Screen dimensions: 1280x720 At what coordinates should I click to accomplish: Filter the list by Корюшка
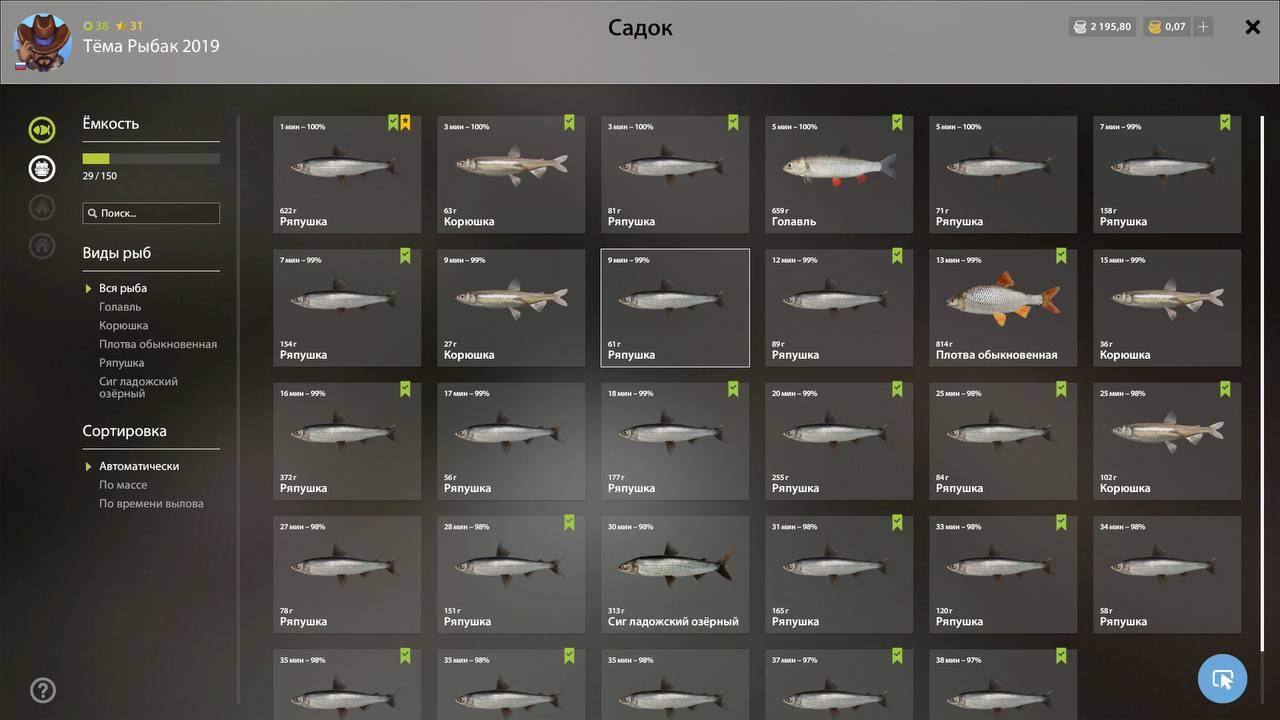123,326
